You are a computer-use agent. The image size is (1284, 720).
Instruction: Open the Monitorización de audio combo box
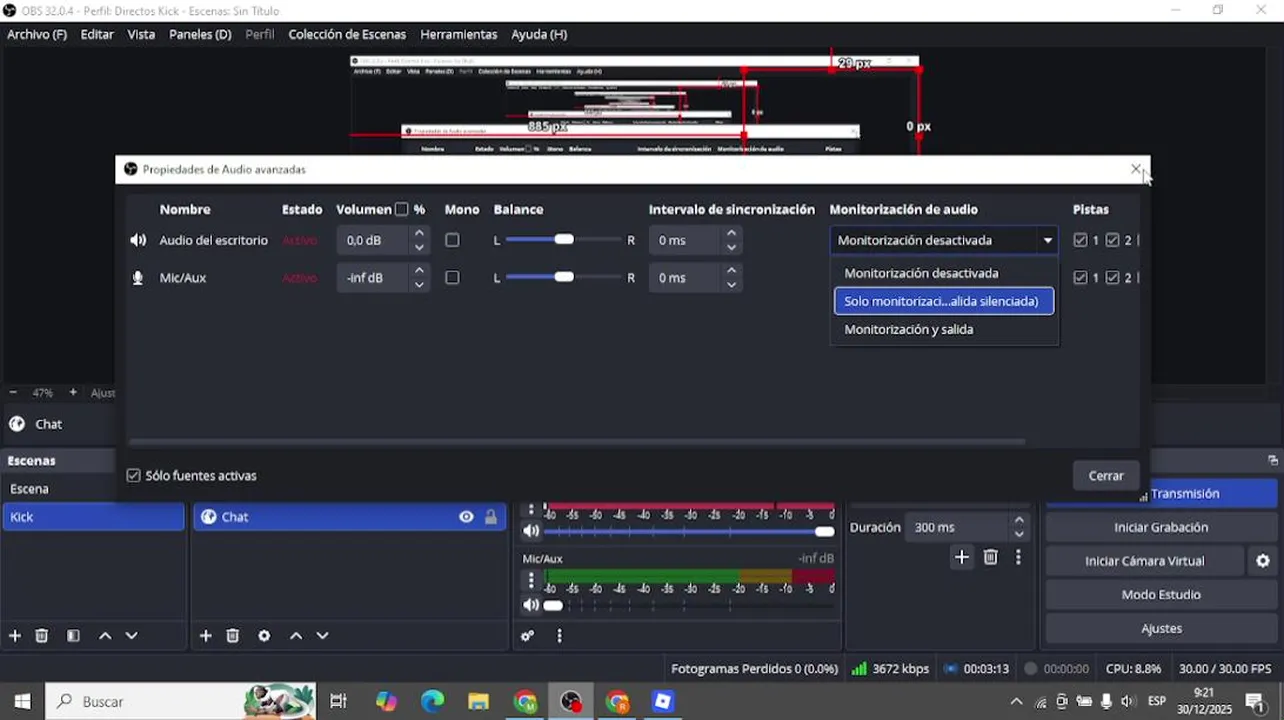943,240
